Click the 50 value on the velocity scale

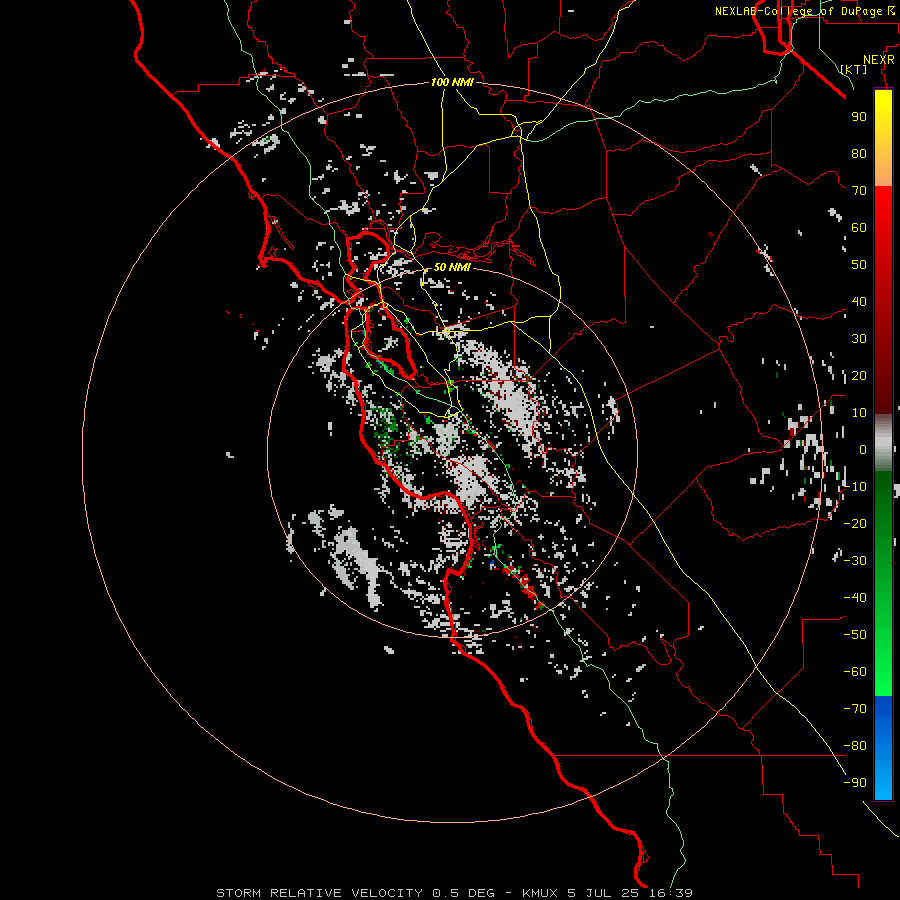tap(859, 265)
